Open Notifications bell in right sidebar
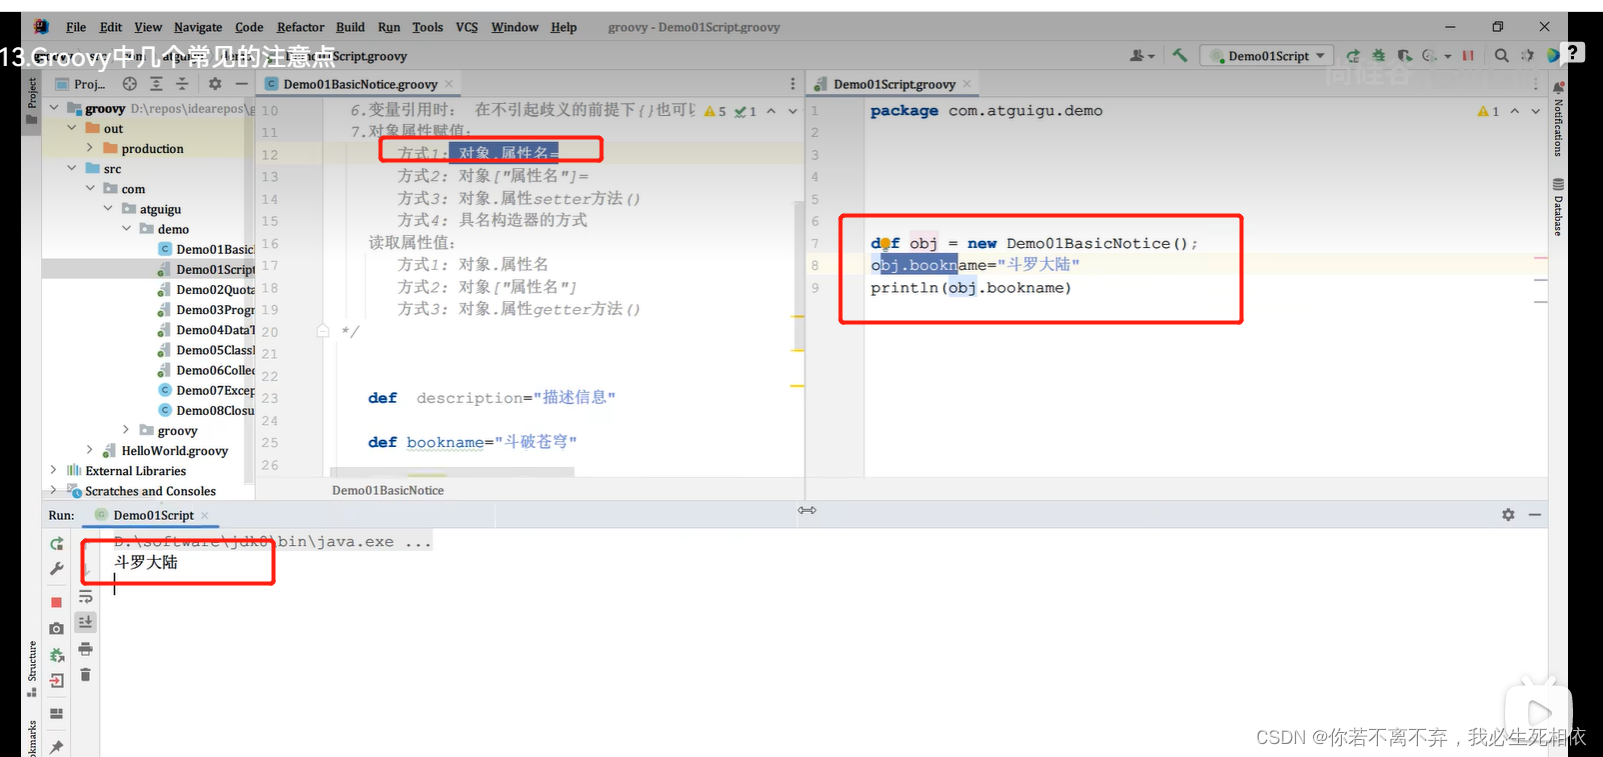Viewport: 1603px width, 757px height. (1558, 87)
